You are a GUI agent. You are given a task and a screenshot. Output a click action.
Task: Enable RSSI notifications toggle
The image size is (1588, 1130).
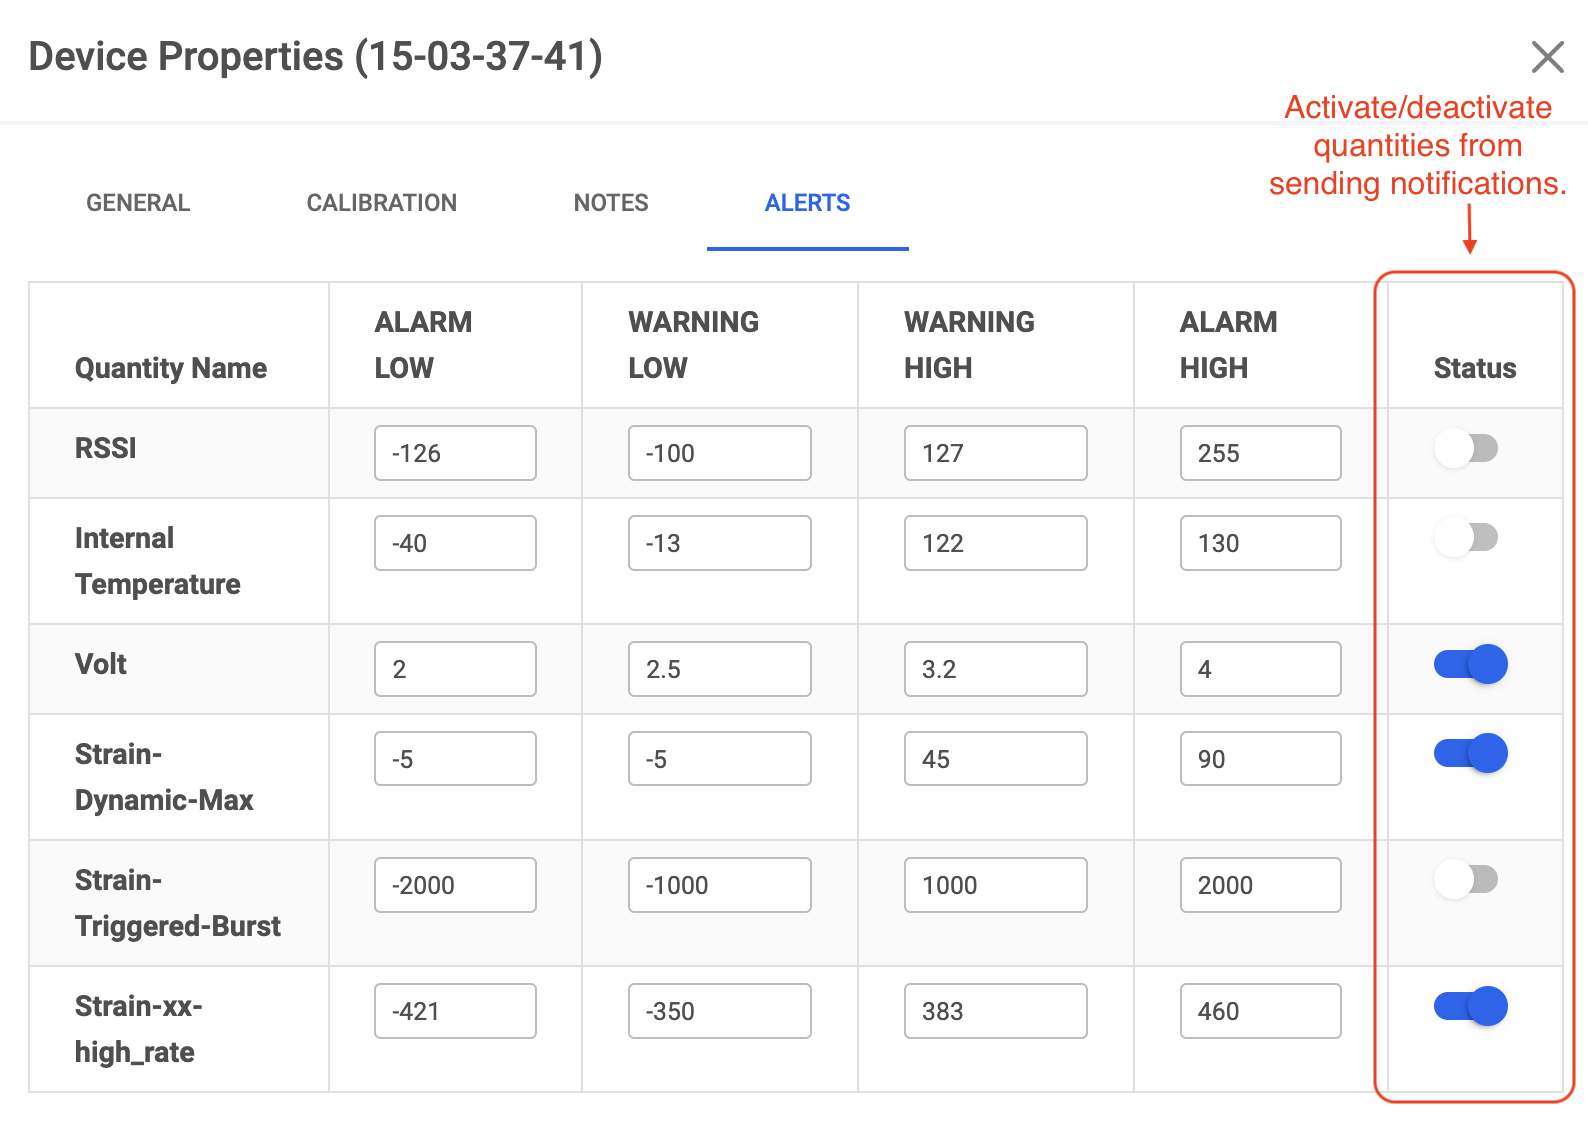click(1466, 448)
